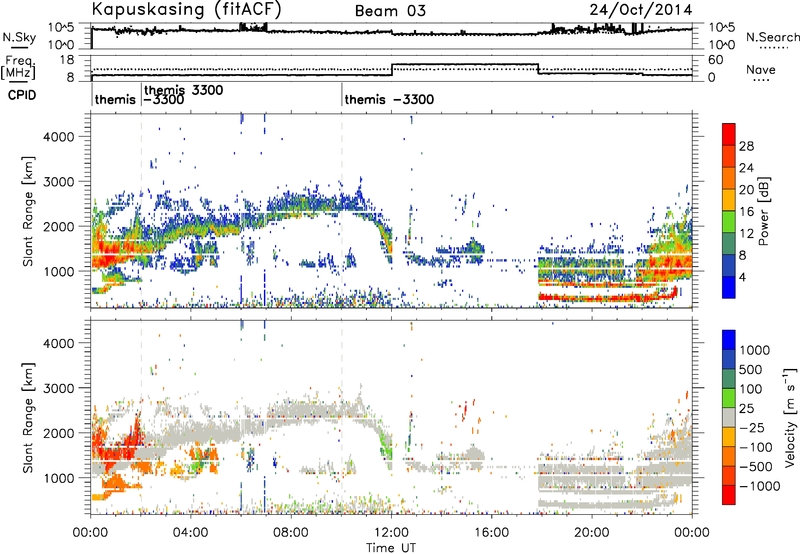
Task: Select the '20' tick on Power color bar
Action: coord(746,190)
